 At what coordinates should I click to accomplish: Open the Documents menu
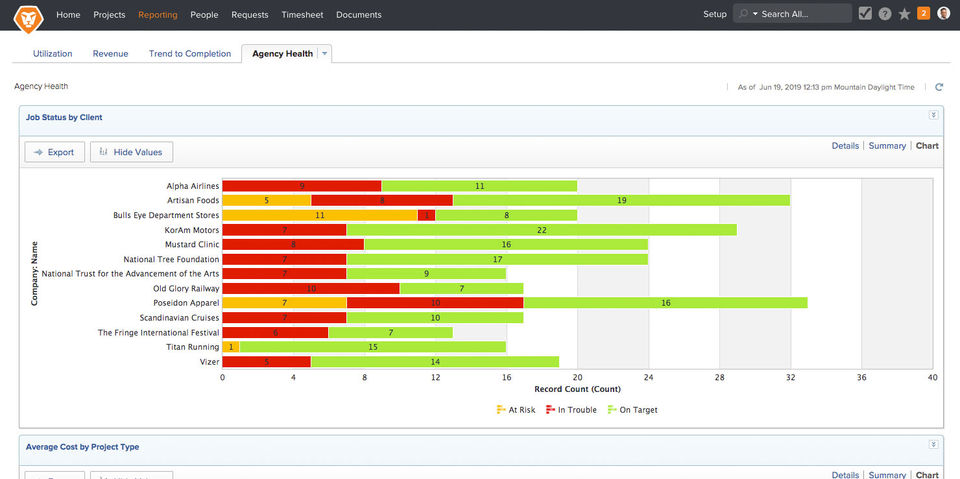click(x=359, y=15)
